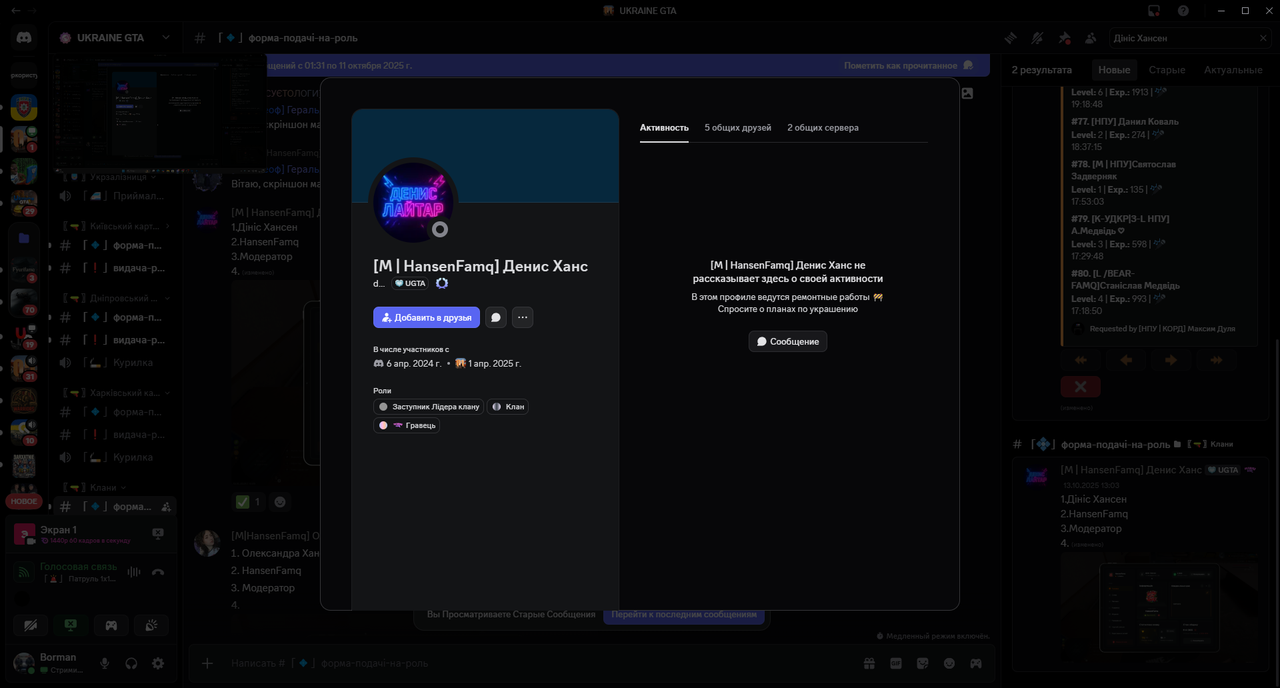Click screen share button in voice panel
This screenshot has height=688, width=1280.
point(71,625)
